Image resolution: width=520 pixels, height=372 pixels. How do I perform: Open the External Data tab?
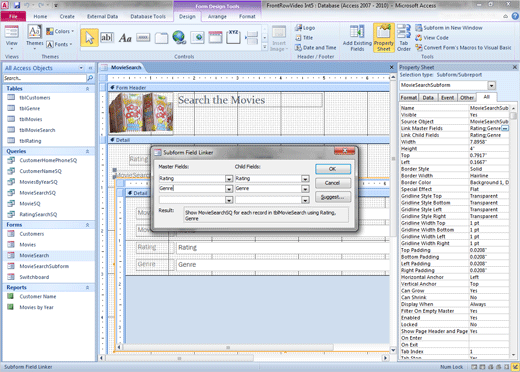[x=102, y=16]
